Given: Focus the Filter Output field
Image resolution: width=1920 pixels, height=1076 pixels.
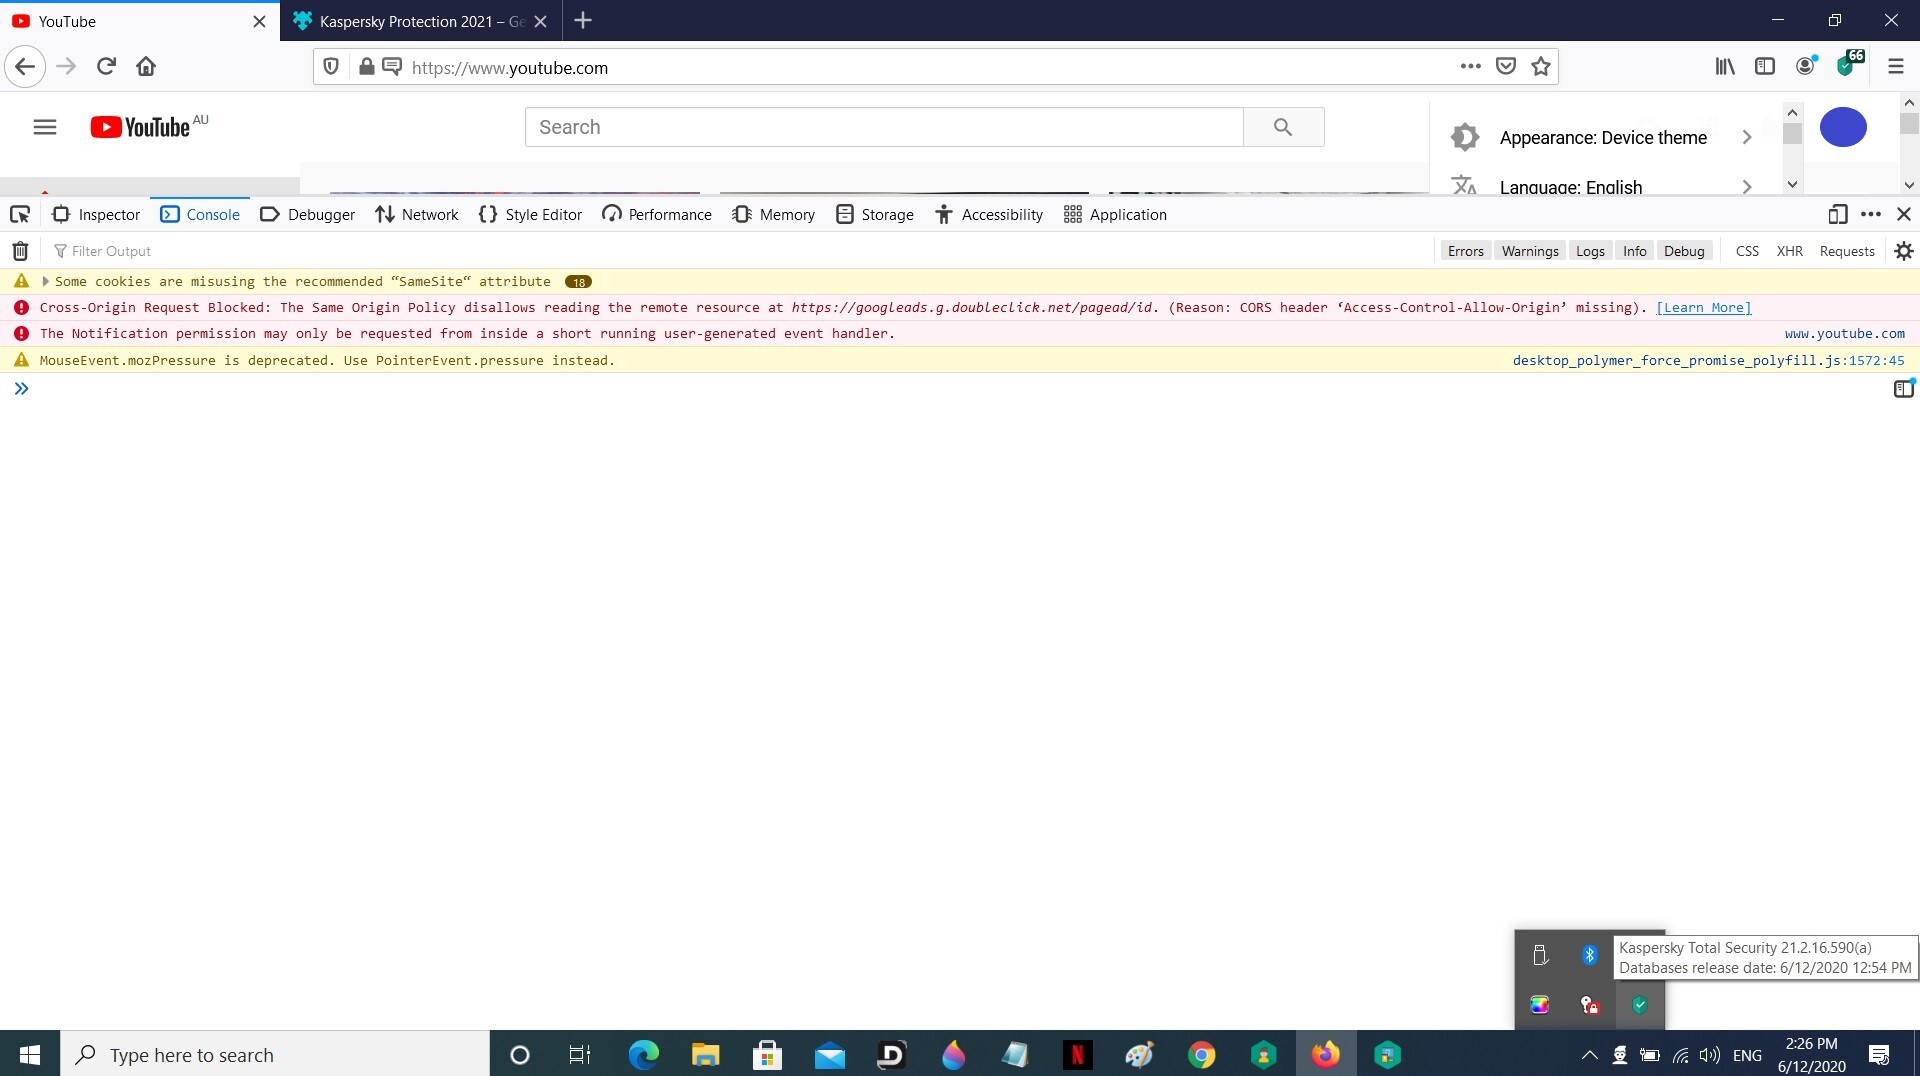Looking at the screenshot, I should point(740,251).
